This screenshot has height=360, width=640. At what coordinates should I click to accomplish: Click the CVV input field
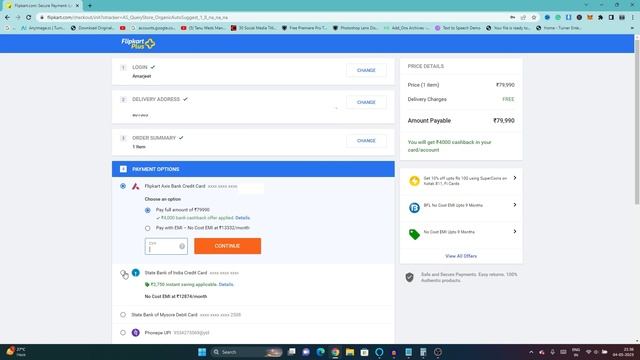166,246
